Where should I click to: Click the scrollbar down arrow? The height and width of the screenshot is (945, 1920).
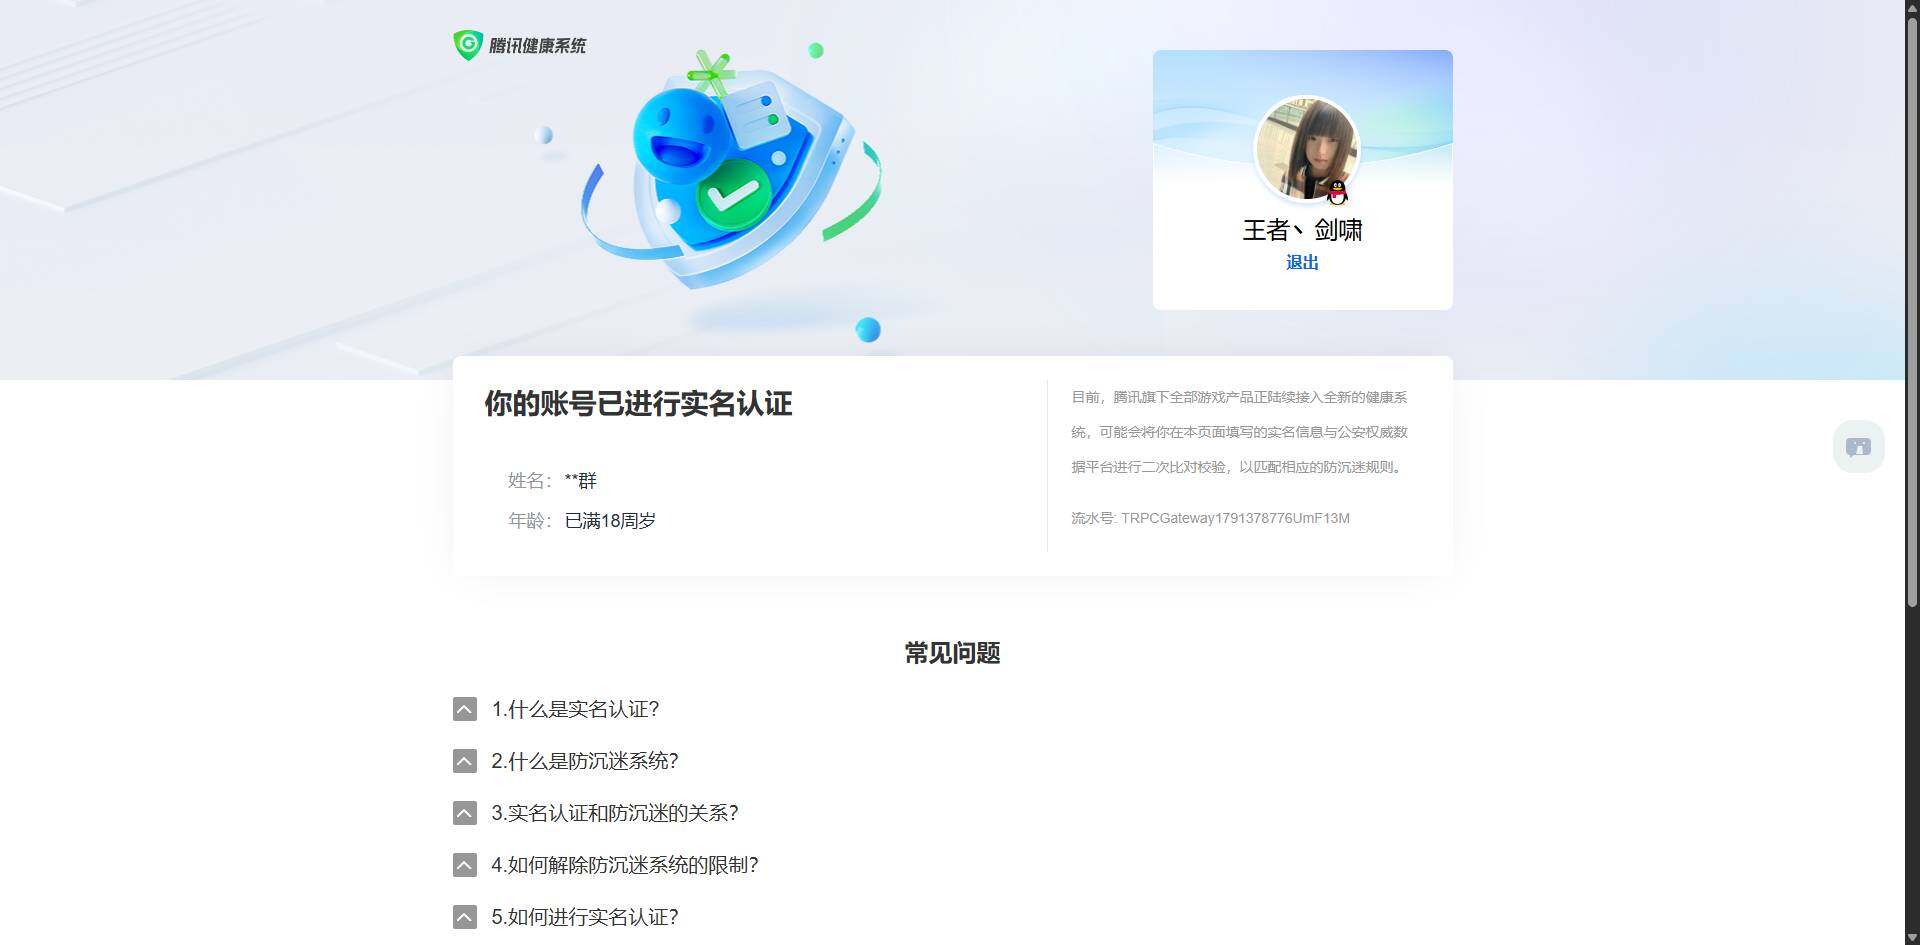pyautogui.click(x=1912, y=937)
